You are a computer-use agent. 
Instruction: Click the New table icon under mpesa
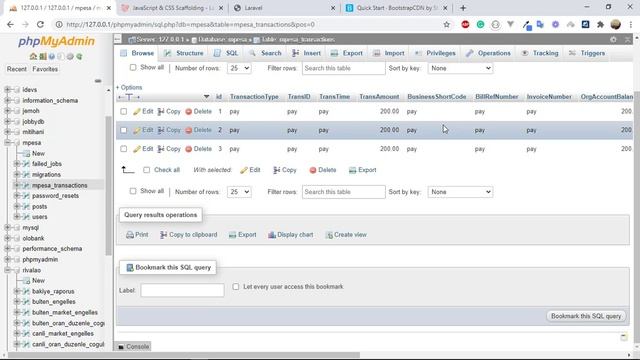[x=27, y=153]
